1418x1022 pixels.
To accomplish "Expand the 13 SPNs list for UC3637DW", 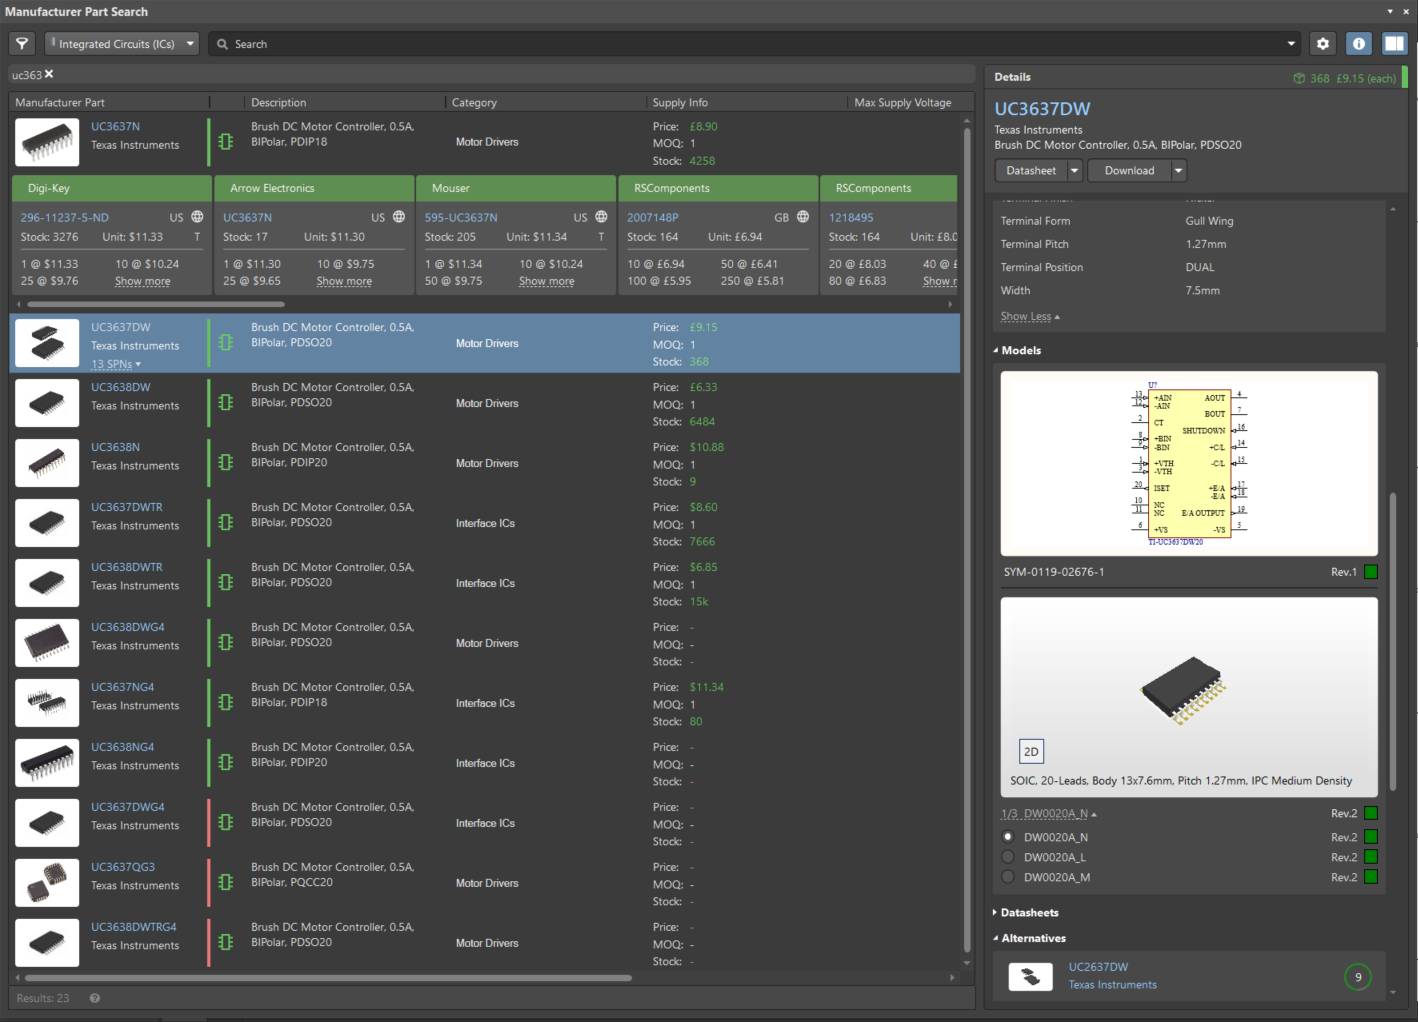I will tap(116, 364).
